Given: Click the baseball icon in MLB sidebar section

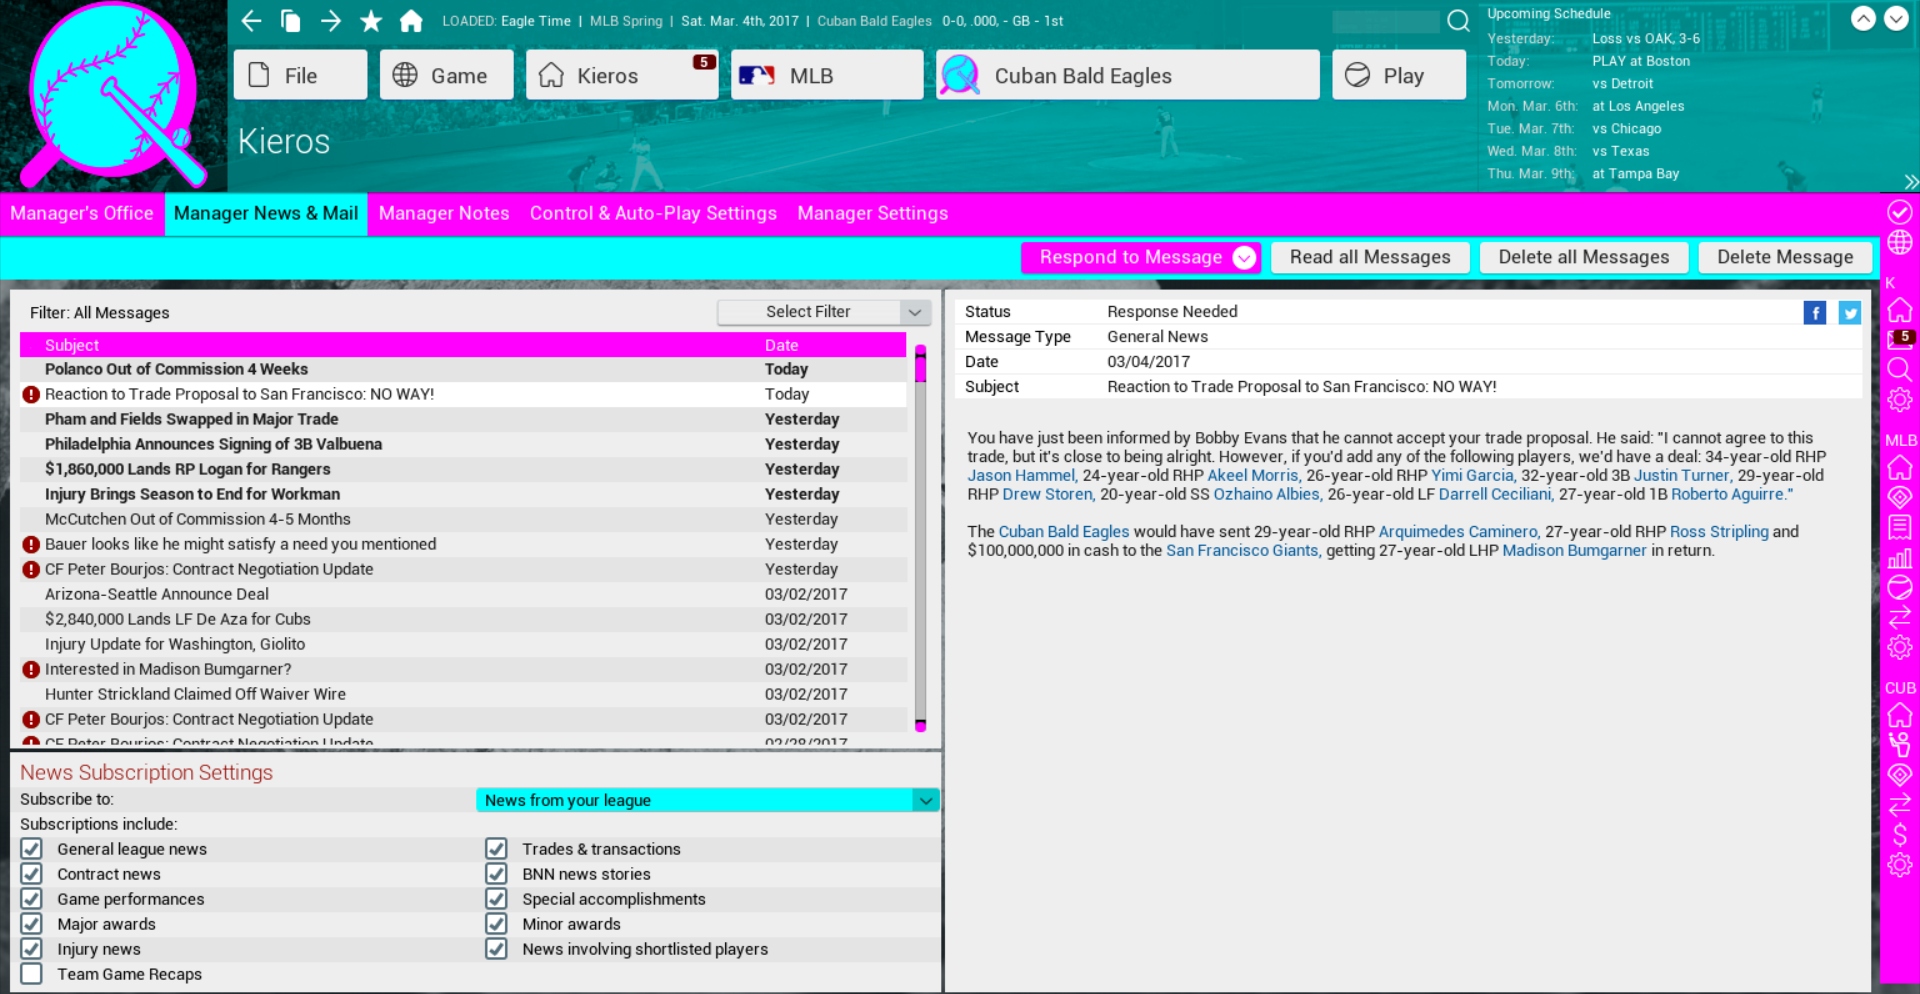Looking at the screenshot, I should 1900,588.
